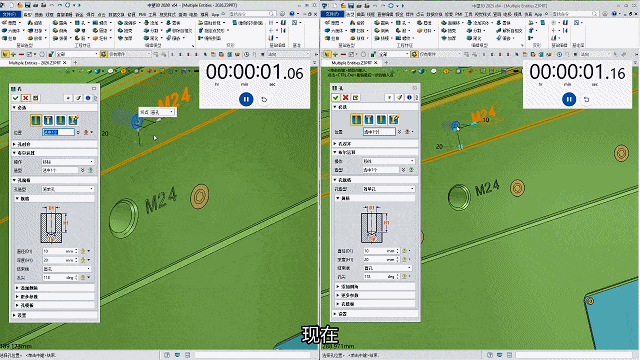Click 倒角 chamfer tool in left ribbon
This screenshot has width=640, height=360.
pyautogui.click(x=60, y=31)
